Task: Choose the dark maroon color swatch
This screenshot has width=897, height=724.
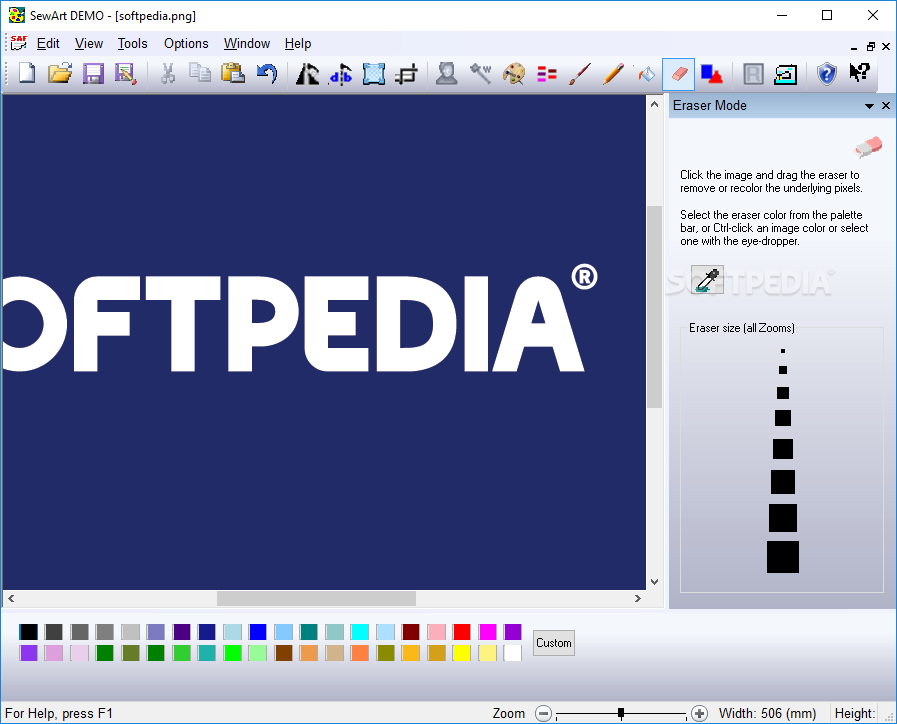Action: [x=411, y=632]
